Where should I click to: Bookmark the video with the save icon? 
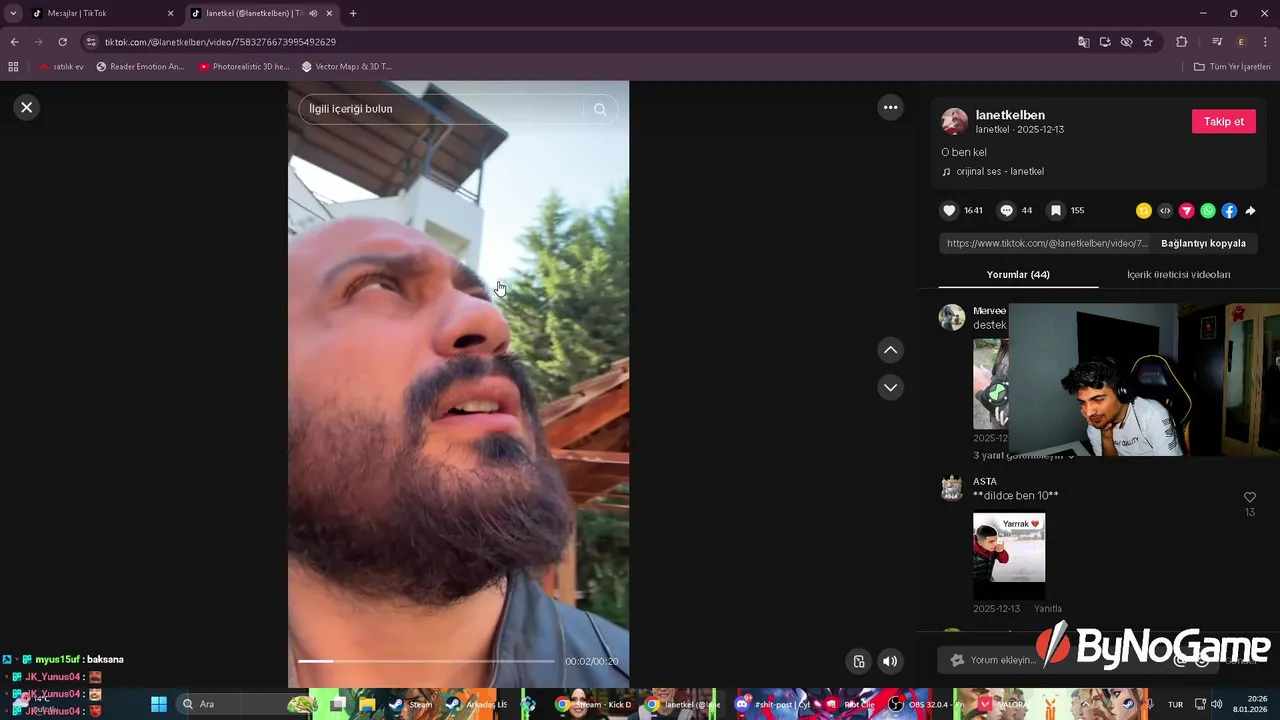click(1055, 210)
